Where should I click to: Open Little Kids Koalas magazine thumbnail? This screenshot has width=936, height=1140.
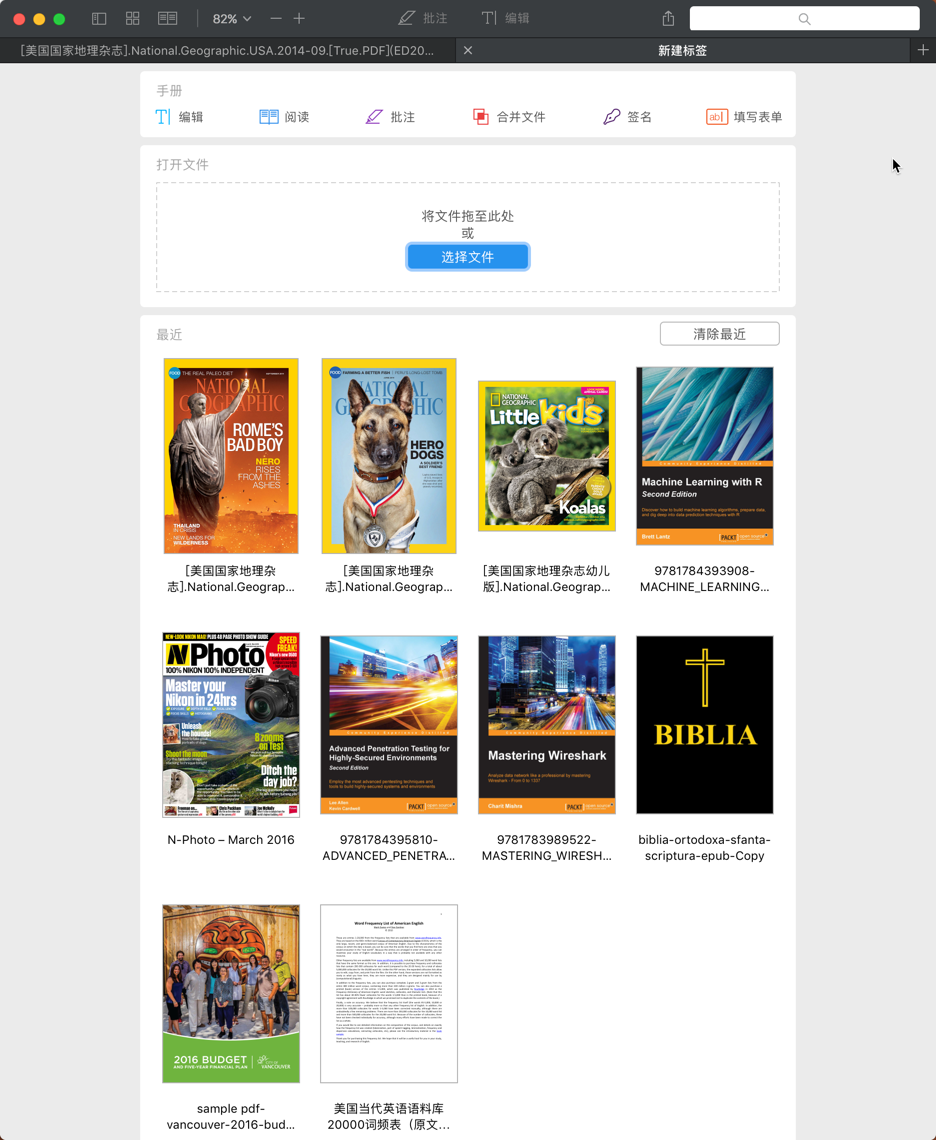pos(547,456)
